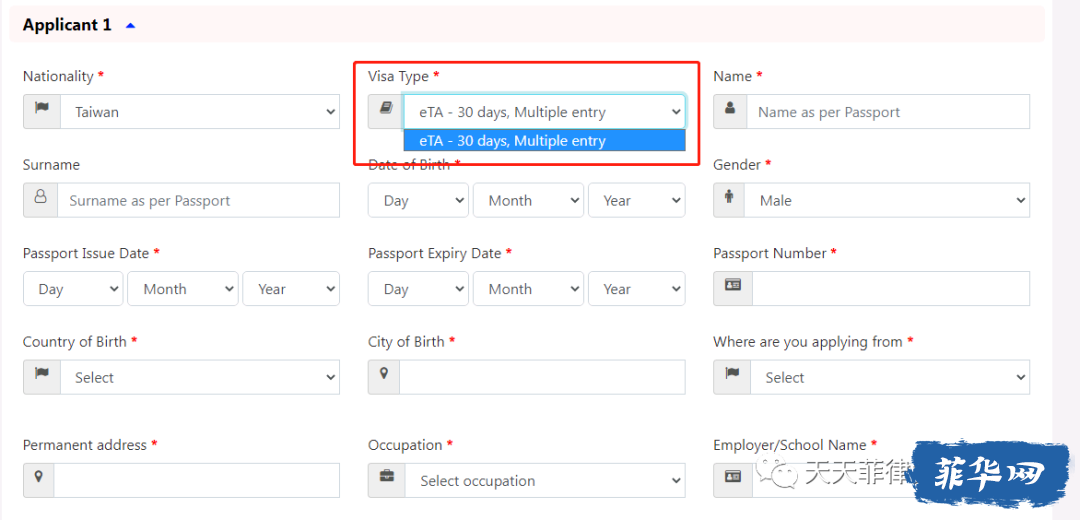Image resolution: width=1080 pixels, height=520 pixels.
Task: Click the map pin icon beside City of Birth
Action: coord(384,373)
